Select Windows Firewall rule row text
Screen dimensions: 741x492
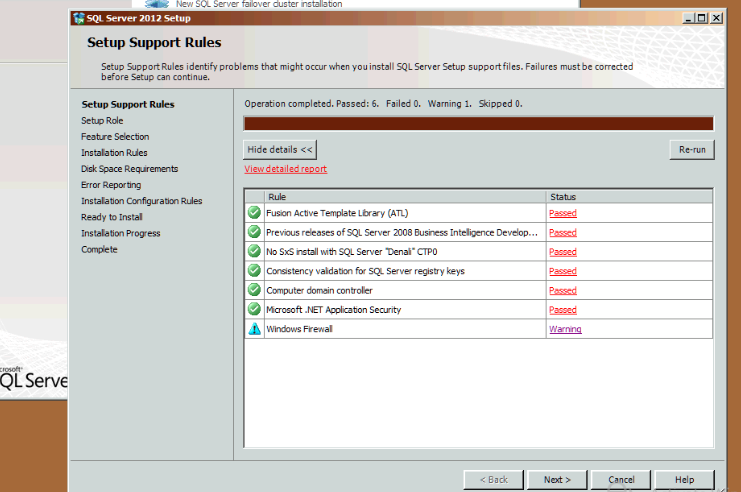[299, 329]
